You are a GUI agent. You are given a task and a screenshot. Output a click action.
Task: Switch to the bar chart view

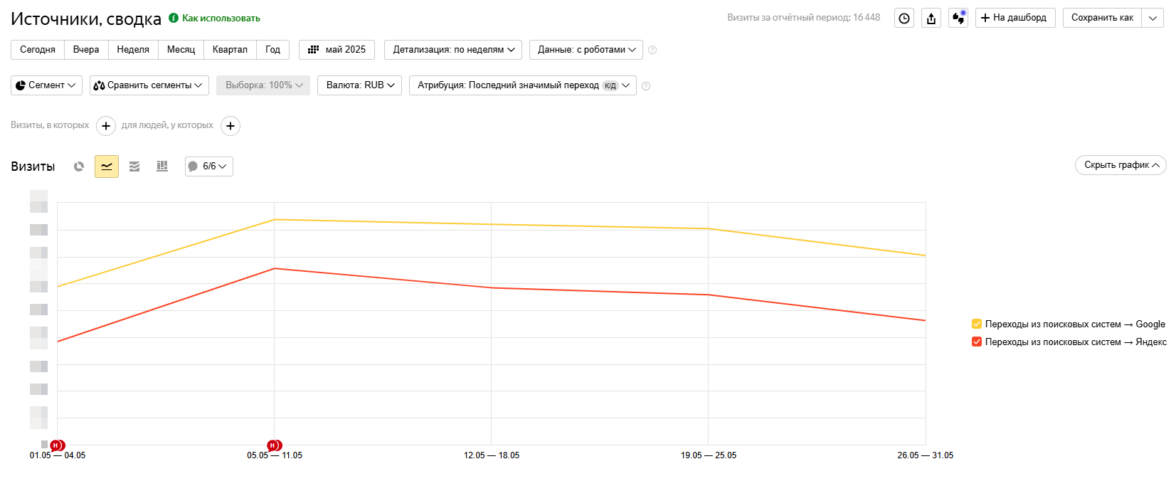coord(162,166)
